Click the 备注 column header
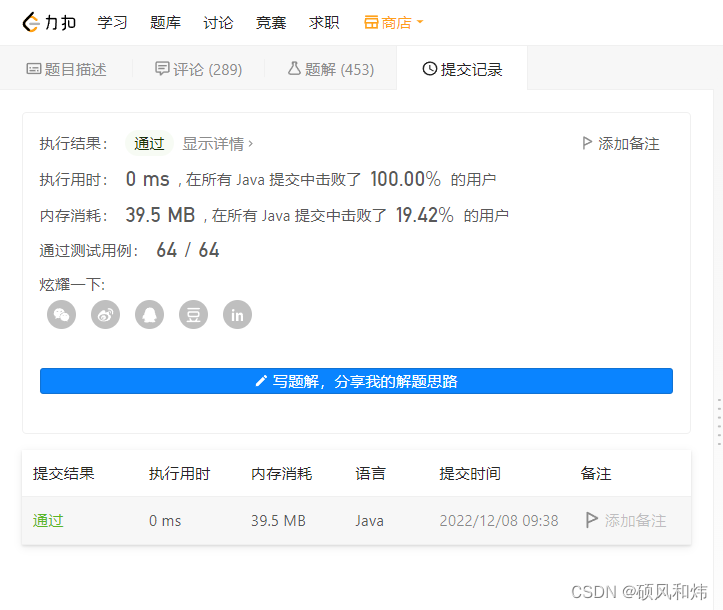This screenshot has width=723, height=610. (x=596, y=473)
